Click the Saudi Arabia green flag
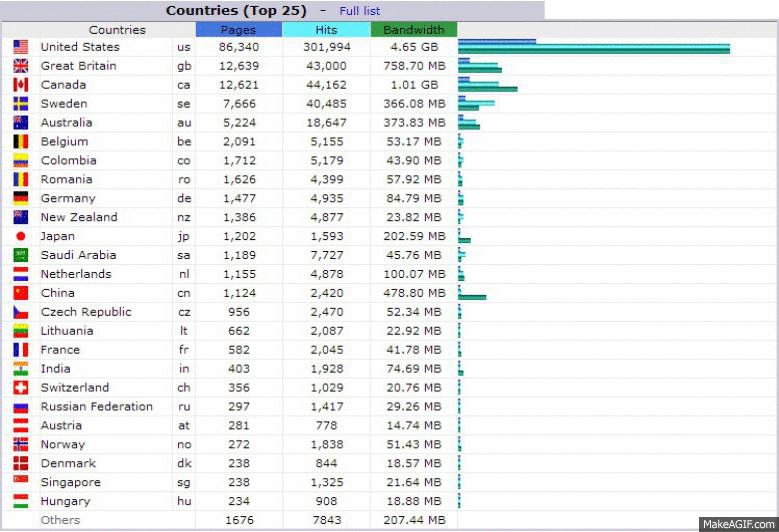Image resolution: width=779 pixels, height=532 pixels. pyautogui.click(x=21, y=255)
